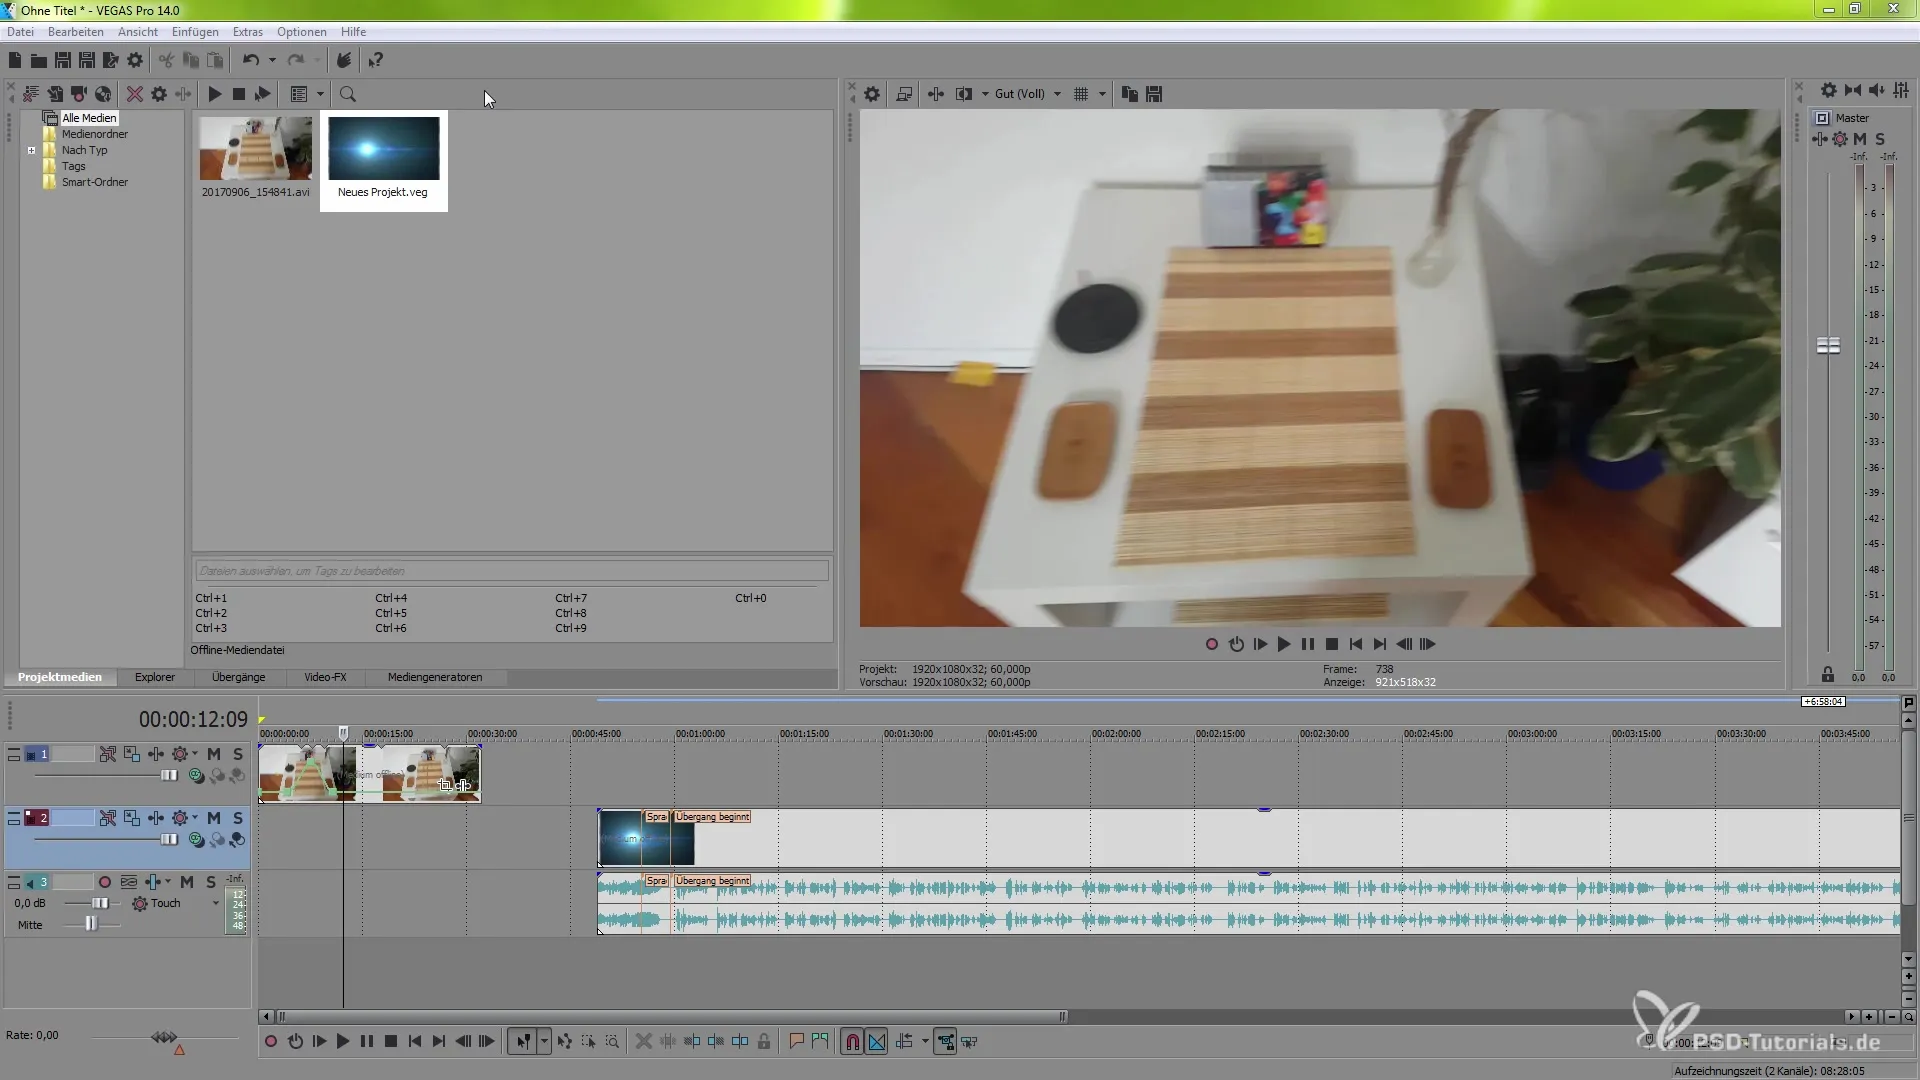Expand the Nach Typ tree node
The width and height of the screenshot is (1920, 1080).
tap(32, 151)
